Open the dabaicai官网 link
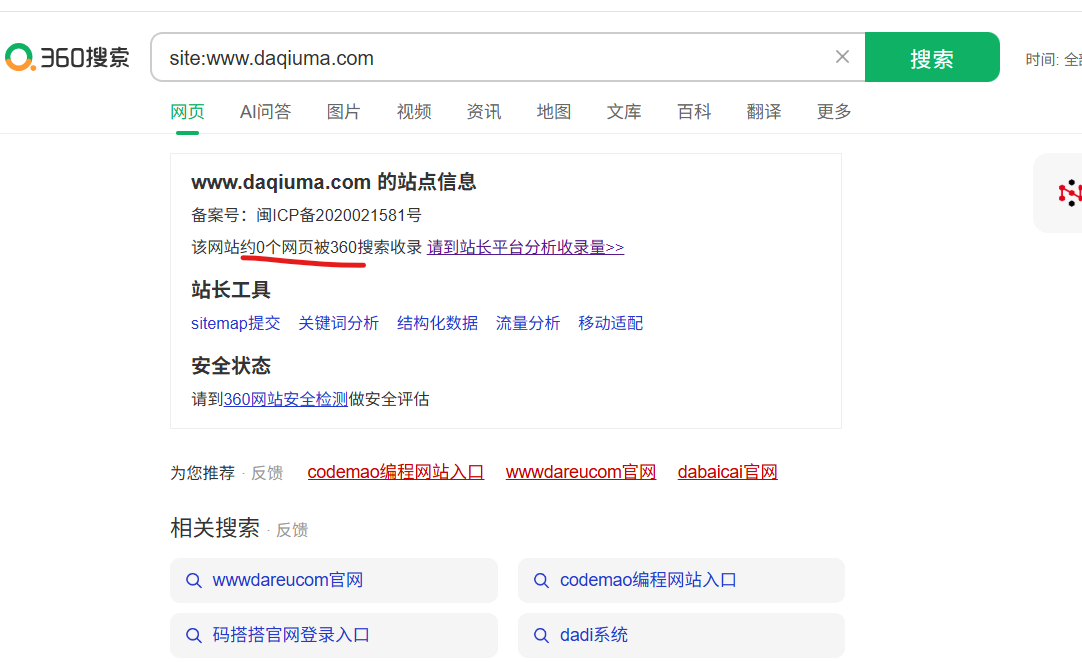The image size is (1082, 662). point(727,472)
